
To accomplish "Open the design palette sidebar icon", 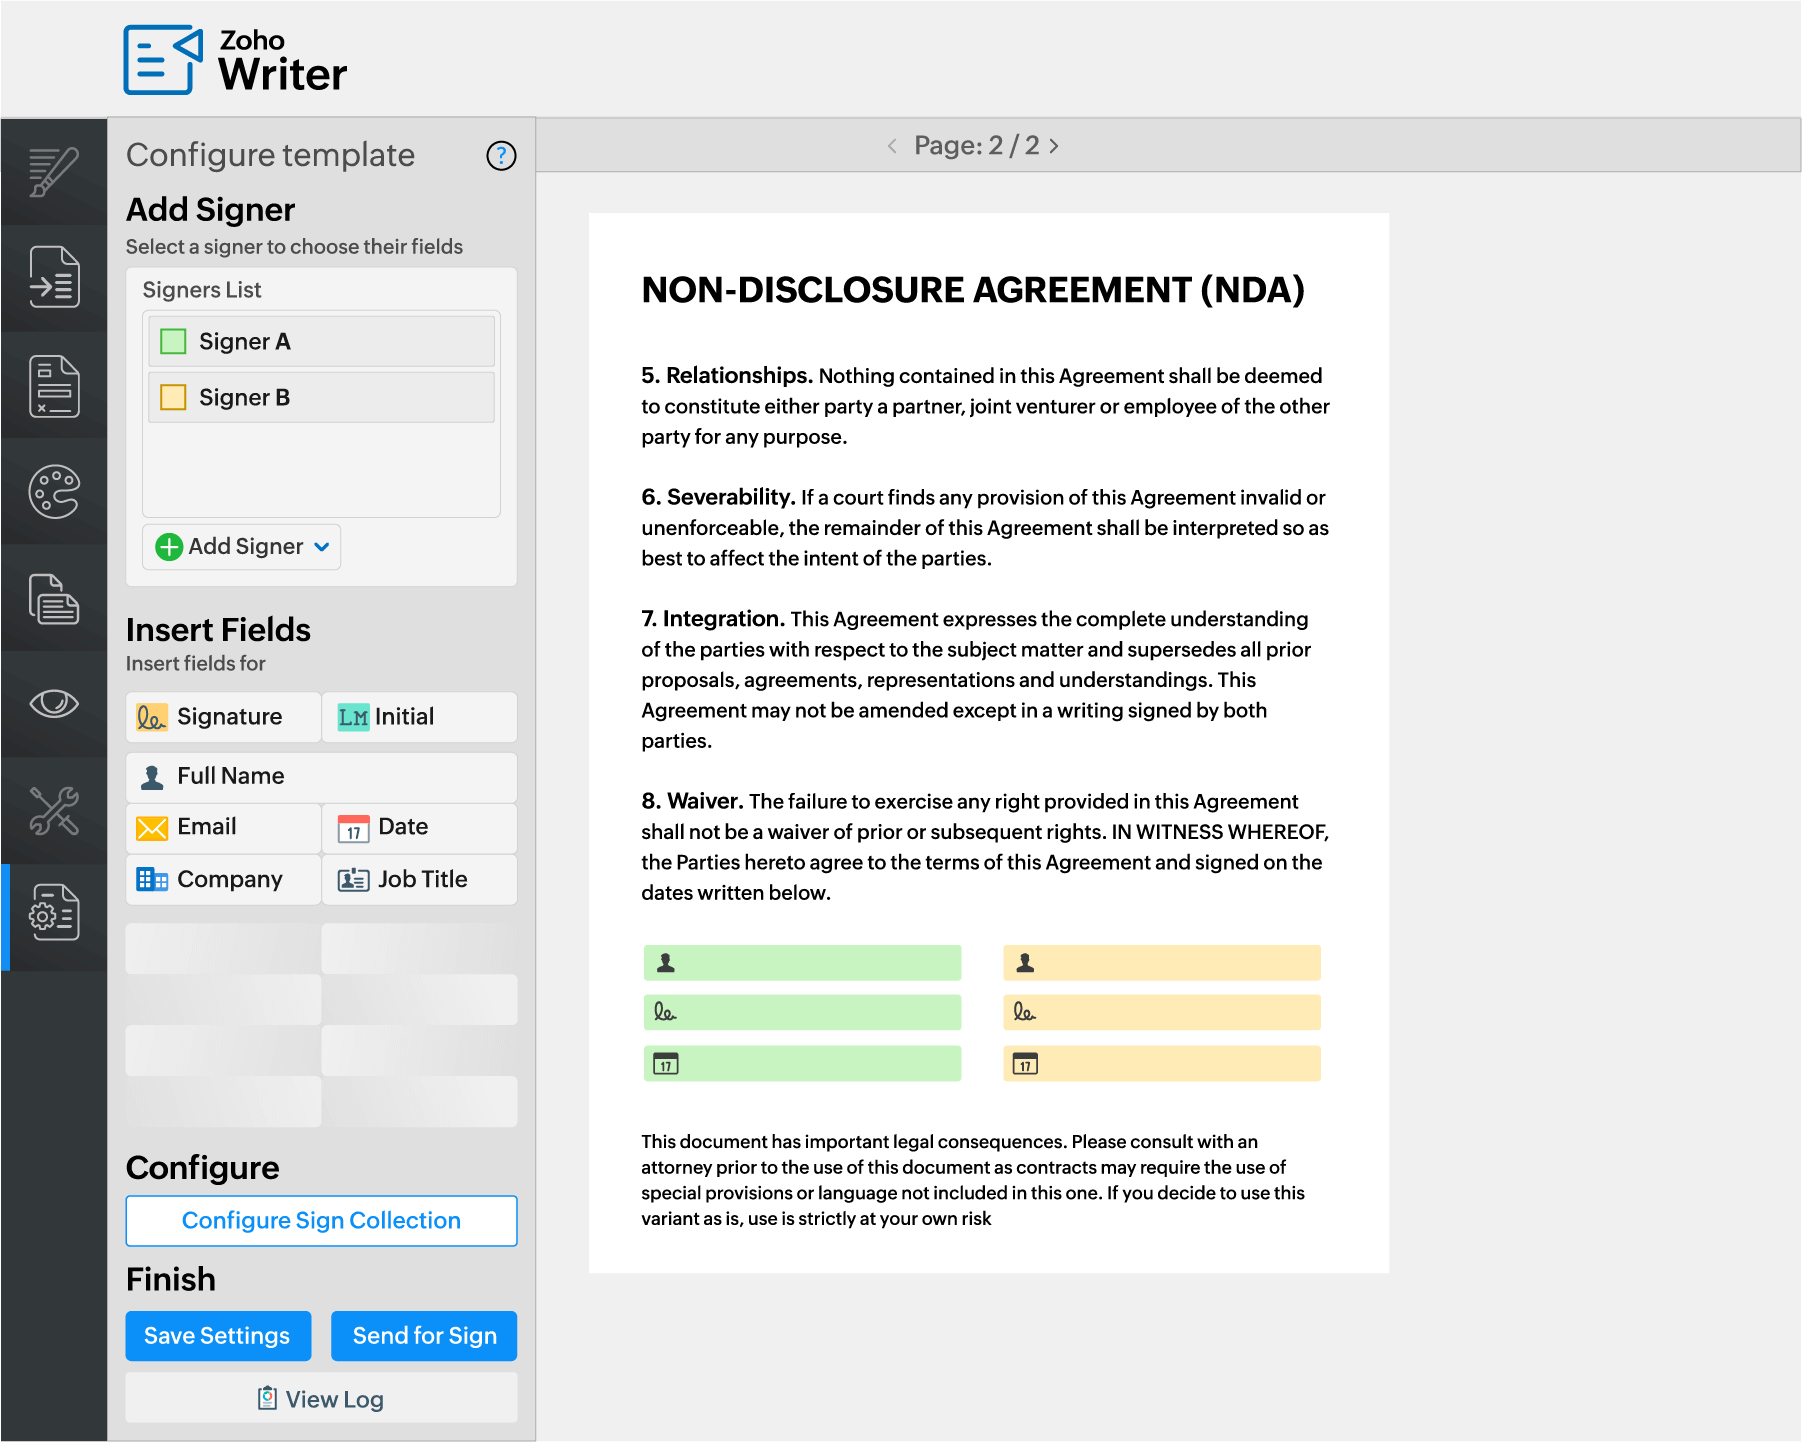I will (x=54, y=492).
